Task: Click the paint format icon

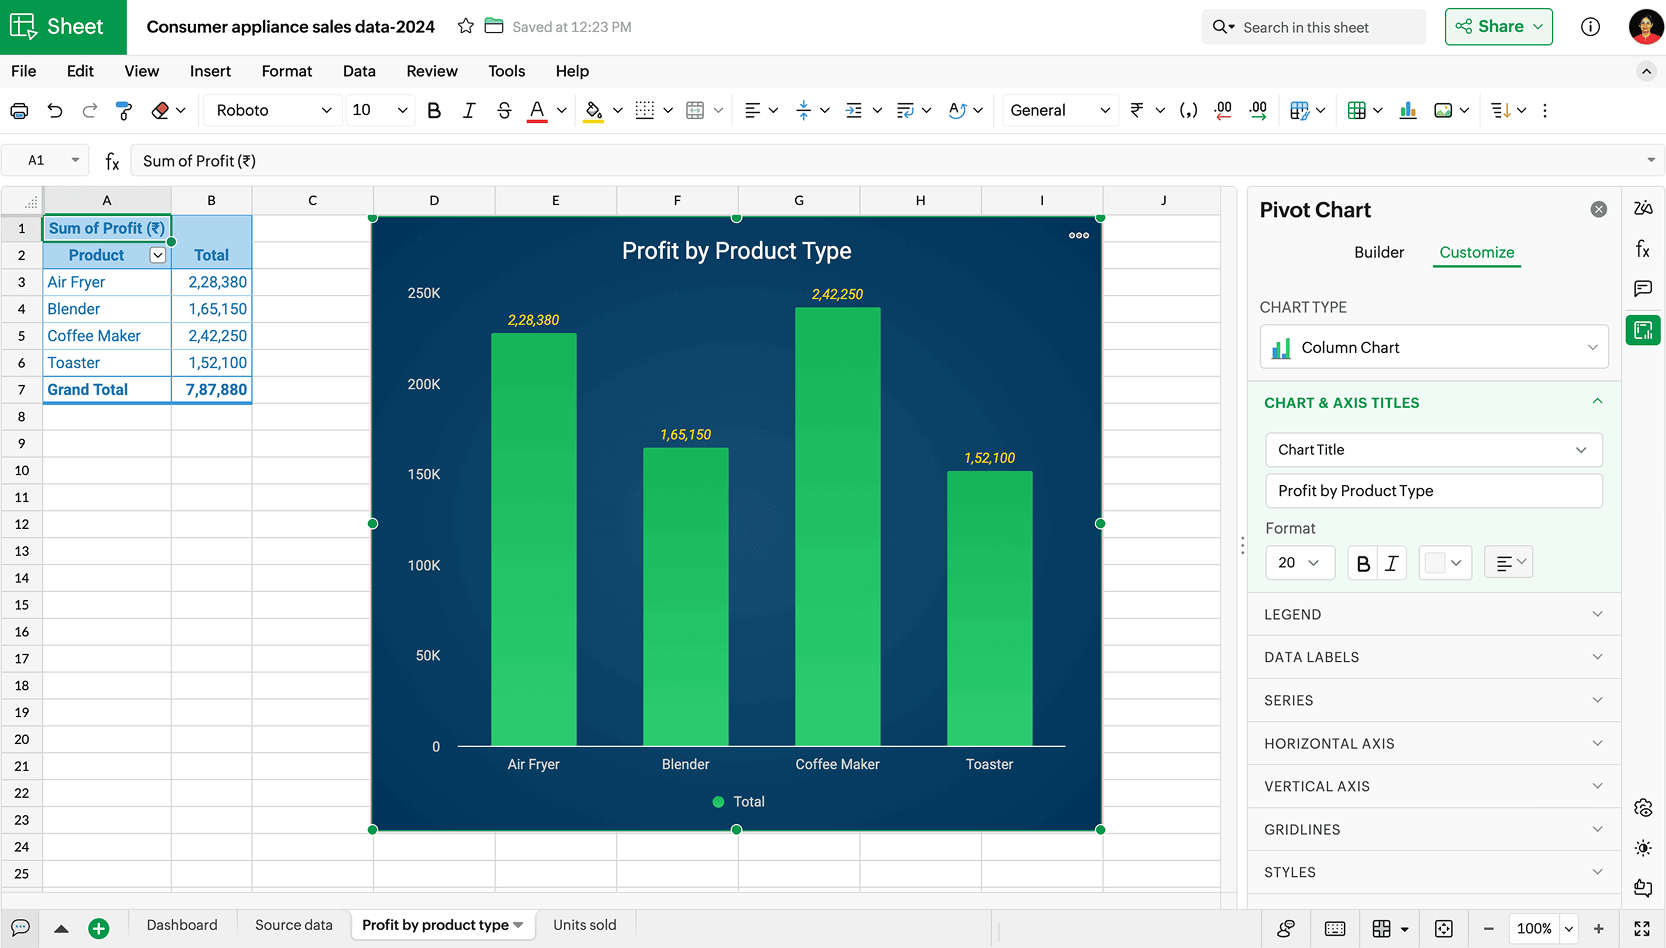Action: (x=124, y=111)
